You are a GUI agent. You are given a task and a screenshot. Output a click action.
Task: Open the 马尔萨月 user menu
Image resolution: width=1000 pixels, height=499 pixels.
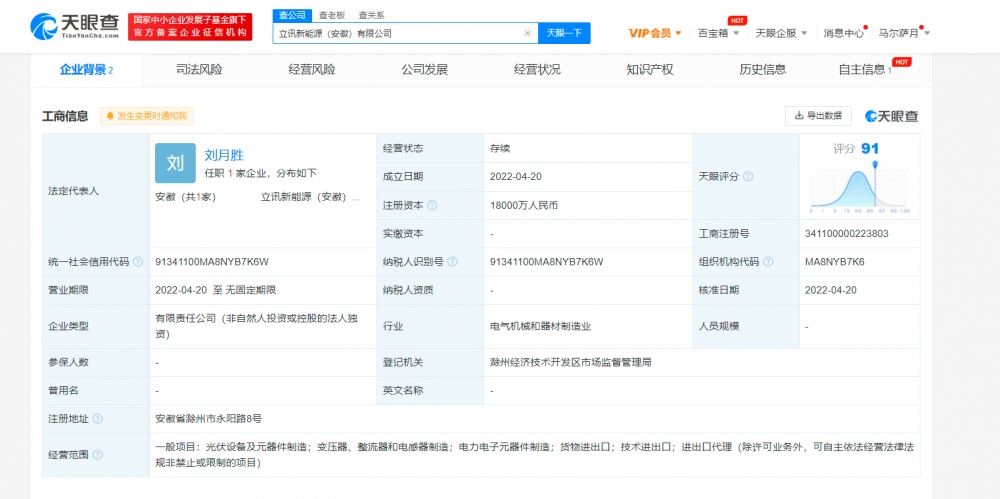[x=904, y=33]
